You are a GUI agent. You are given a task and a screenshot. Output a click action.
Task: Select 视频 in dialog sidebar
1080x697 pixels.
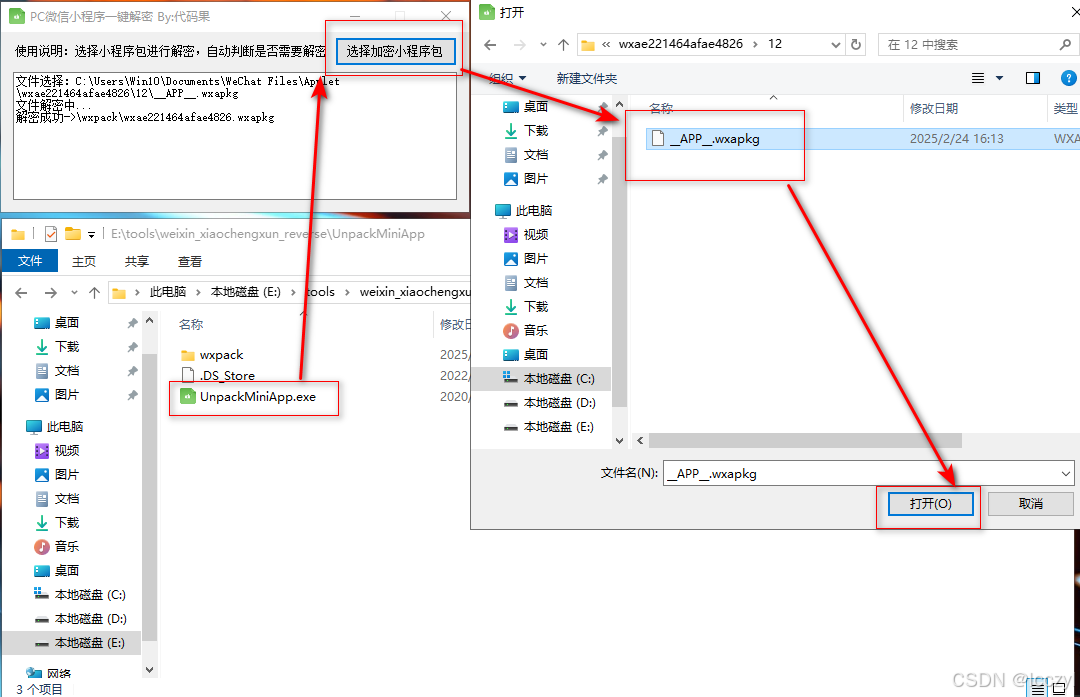point(535,235)
